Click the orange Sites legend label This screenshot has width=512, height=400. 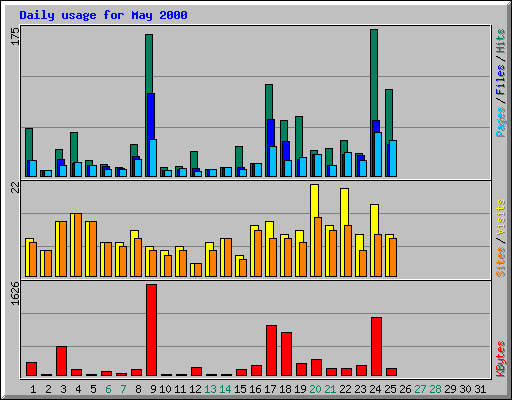tap(501, 262)
